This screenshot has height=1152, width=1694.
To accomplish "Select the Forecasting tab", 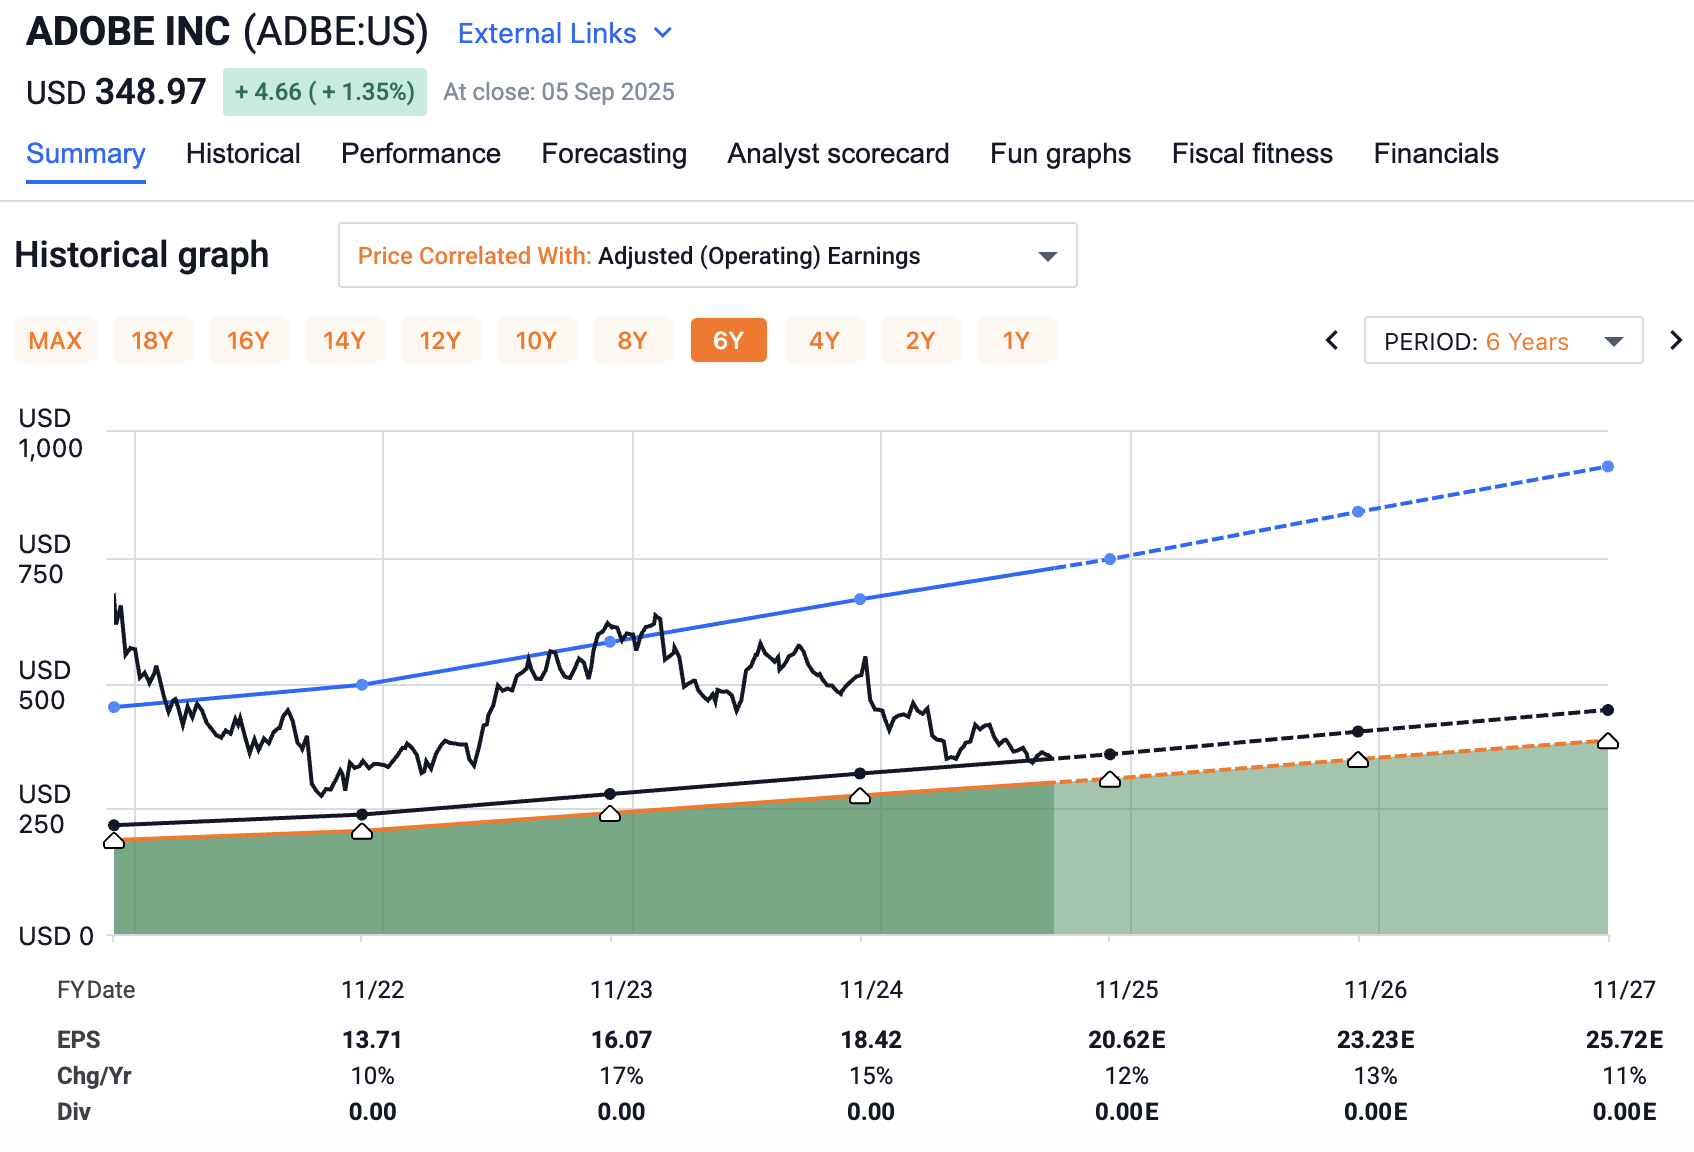I will (614, 154).
